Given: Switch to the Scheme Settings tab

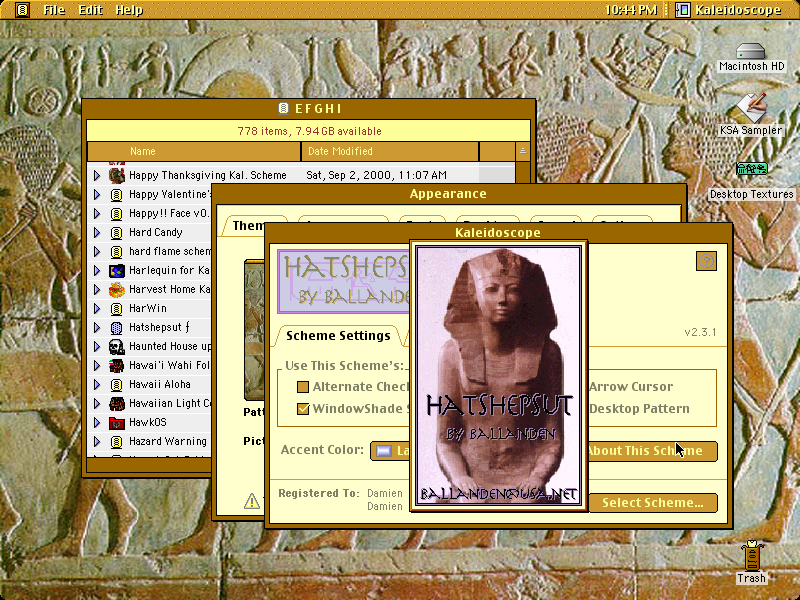Looking at the screenshot, I should [x=338, y=336].
